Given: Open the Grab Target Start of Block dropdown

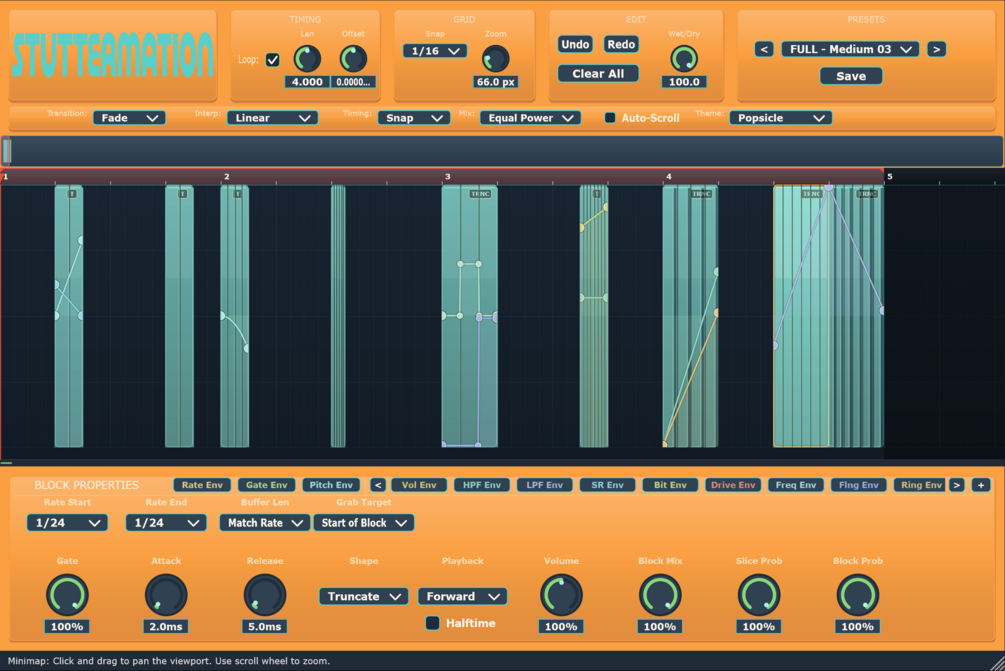Looking at the screenshot, I should tap(363, 523).
